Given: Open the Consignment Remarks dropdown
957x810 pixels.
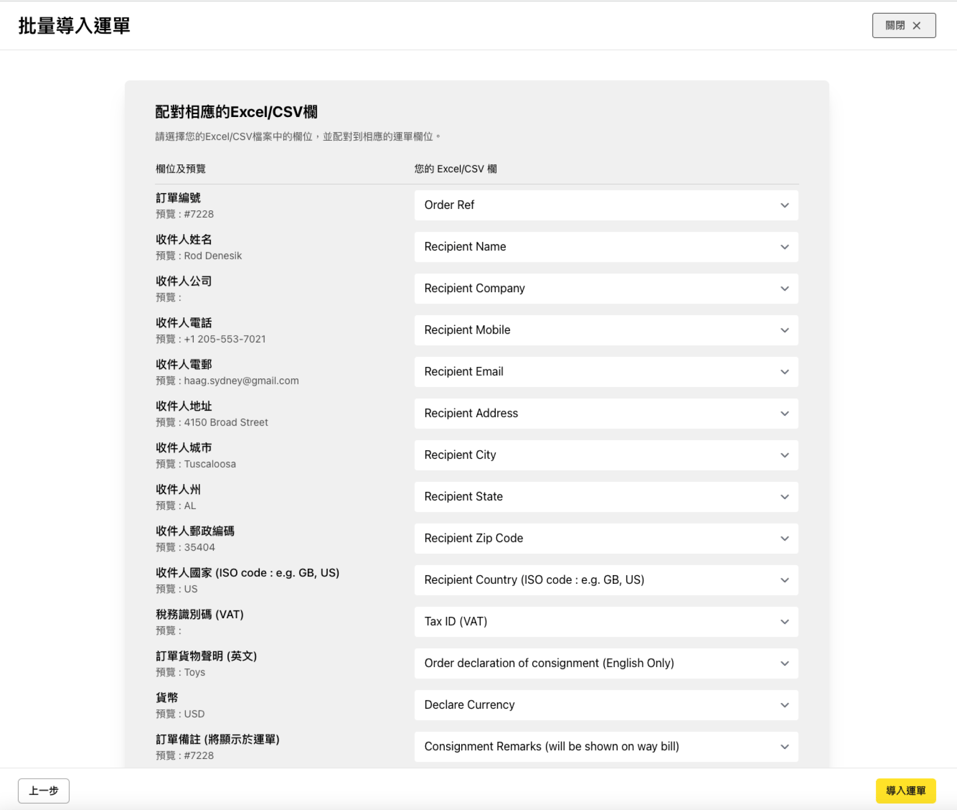Looking at the screenshot, I should coord(605,746).
